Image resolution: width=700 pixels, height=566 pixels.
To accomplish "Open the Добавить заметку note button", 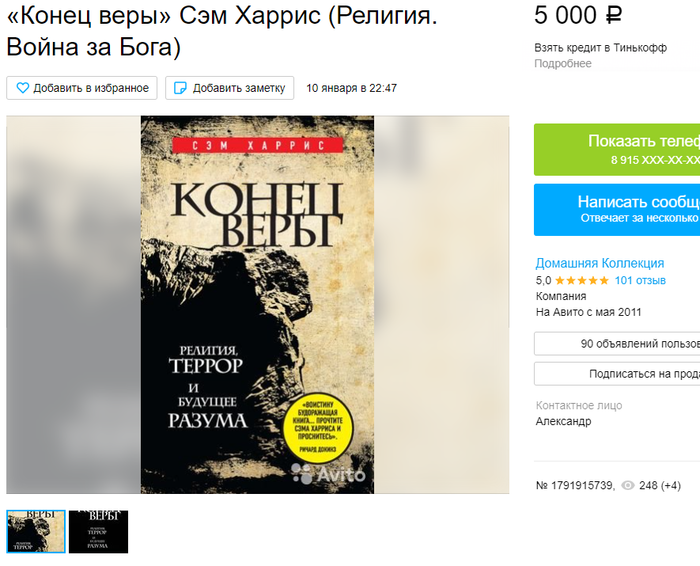I will tap(229, 88).
